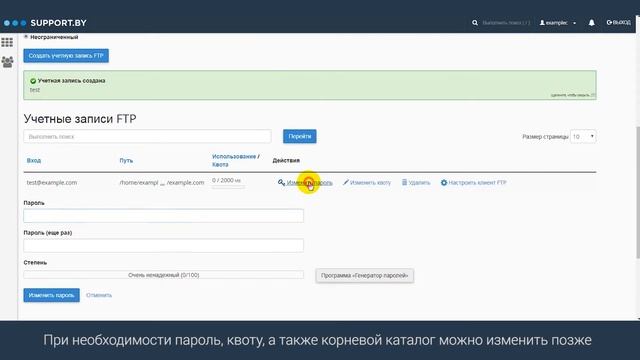The width and height of the screenshot is (640, 360).
Task: Click the blue Изменить пароль submit button
Action: [51, 295]
